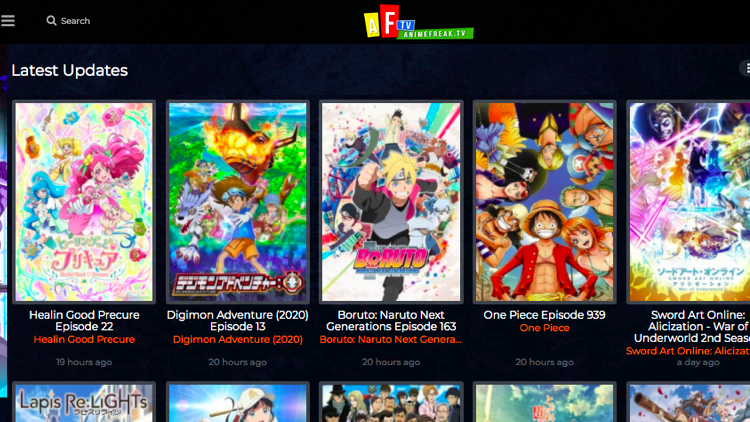Viewport: 750px width, 422px height.
Task: Open One Piece Episode 939 title
Action: pyautogui.click(x=544, y=315)
